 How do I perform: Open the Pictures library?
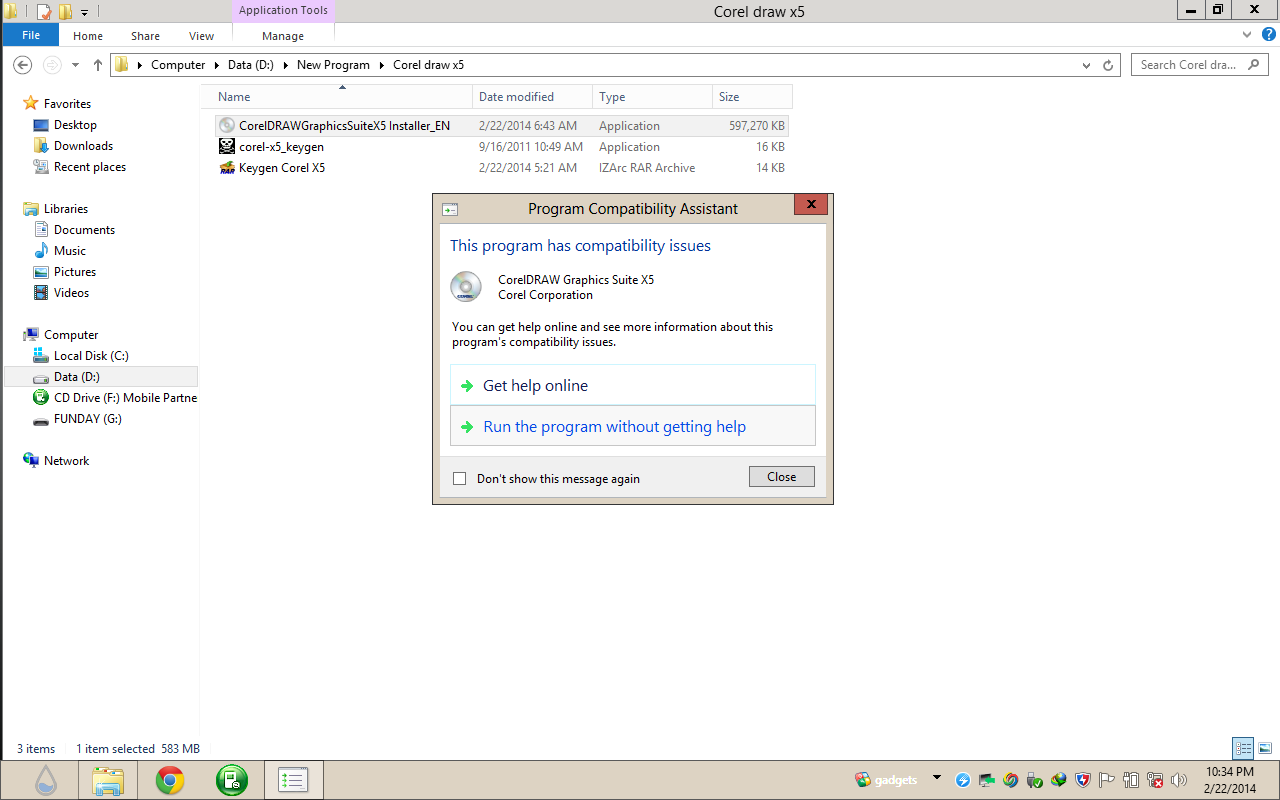75,272
